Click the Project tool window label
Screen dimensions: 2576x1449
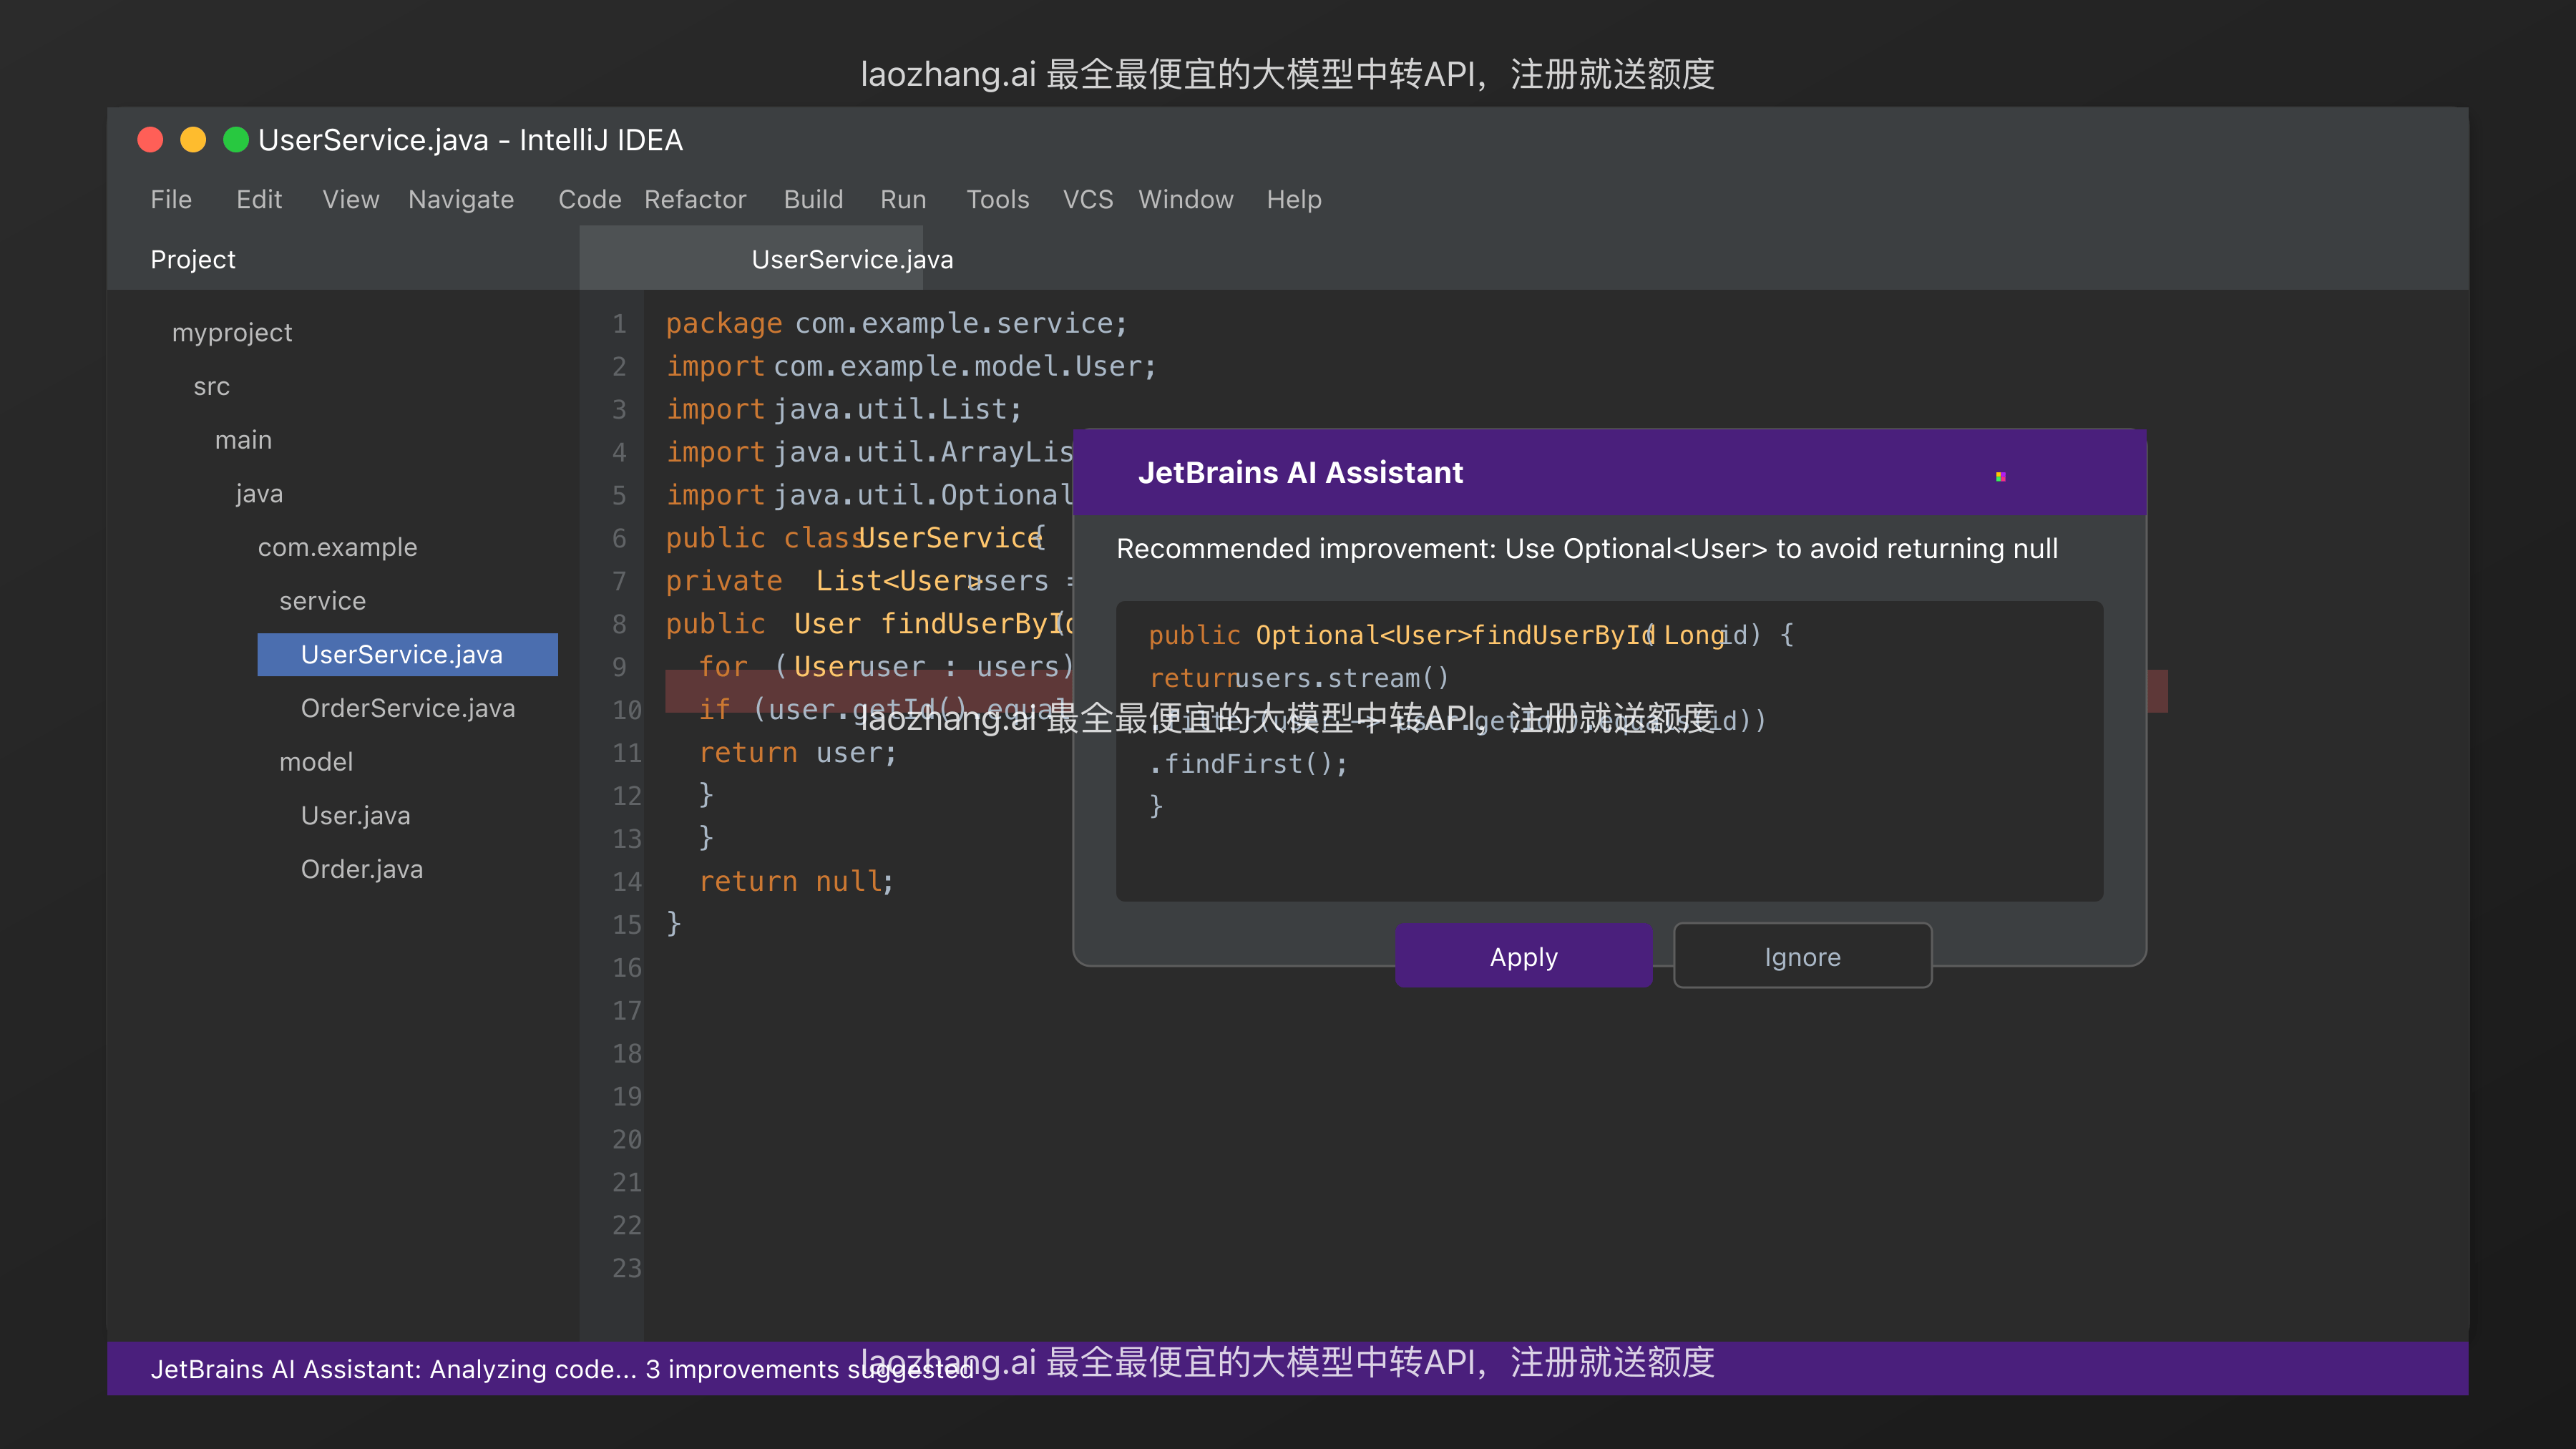[x=193, y=259]
